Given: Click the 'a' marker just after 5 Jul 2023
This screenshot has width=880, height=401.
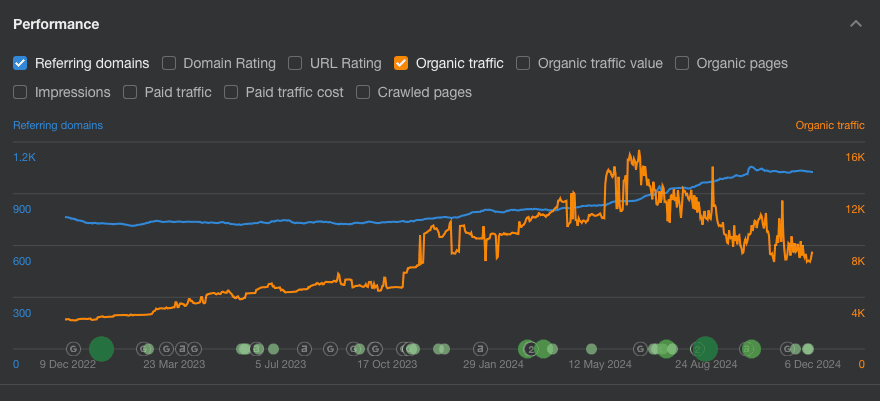Looking at the screenshot, I should [x=304, y=349].
